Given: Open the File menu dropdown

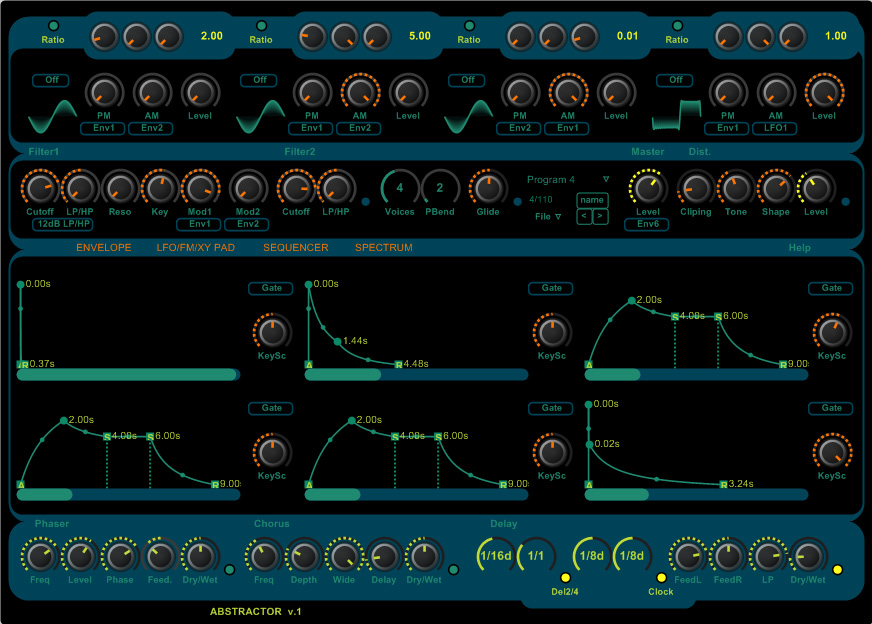Looking at the screenshot, I should click(x=548, y=216).
